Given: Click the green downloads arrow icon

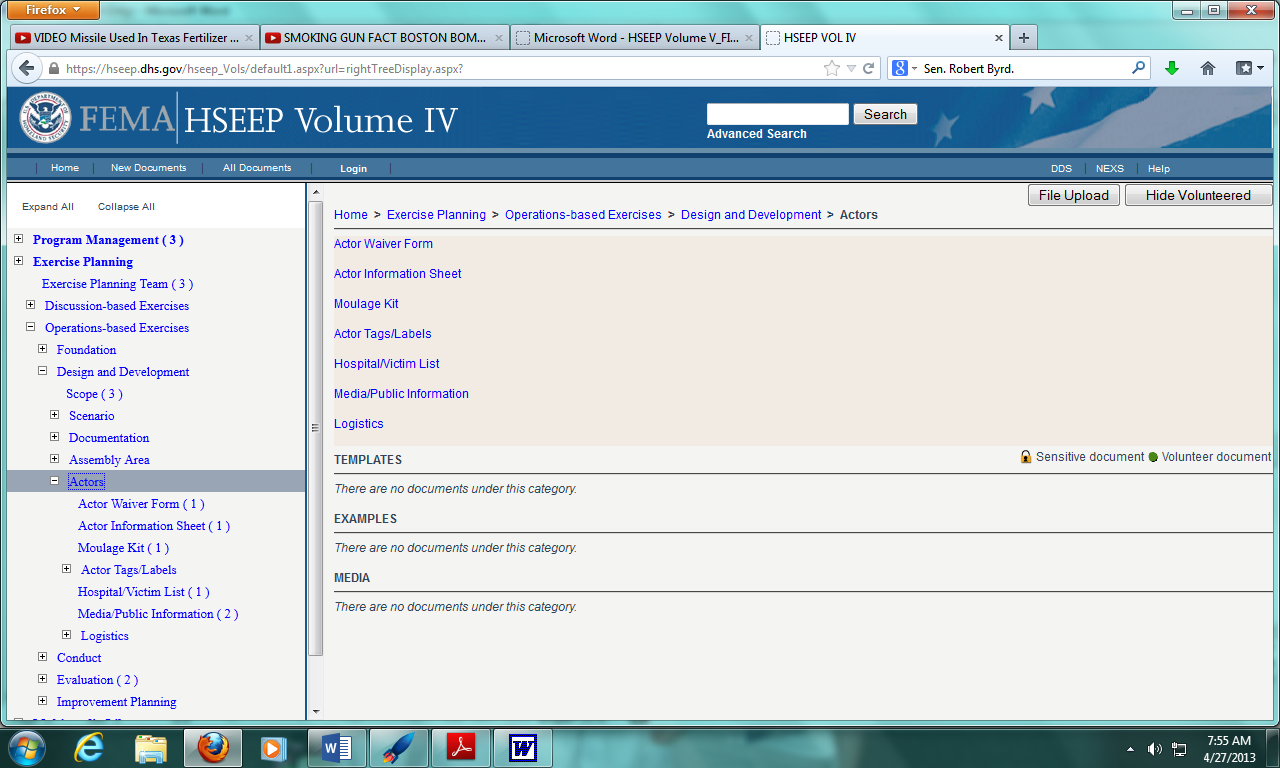Looking at the screenshot, I should tap(1172, 68).
